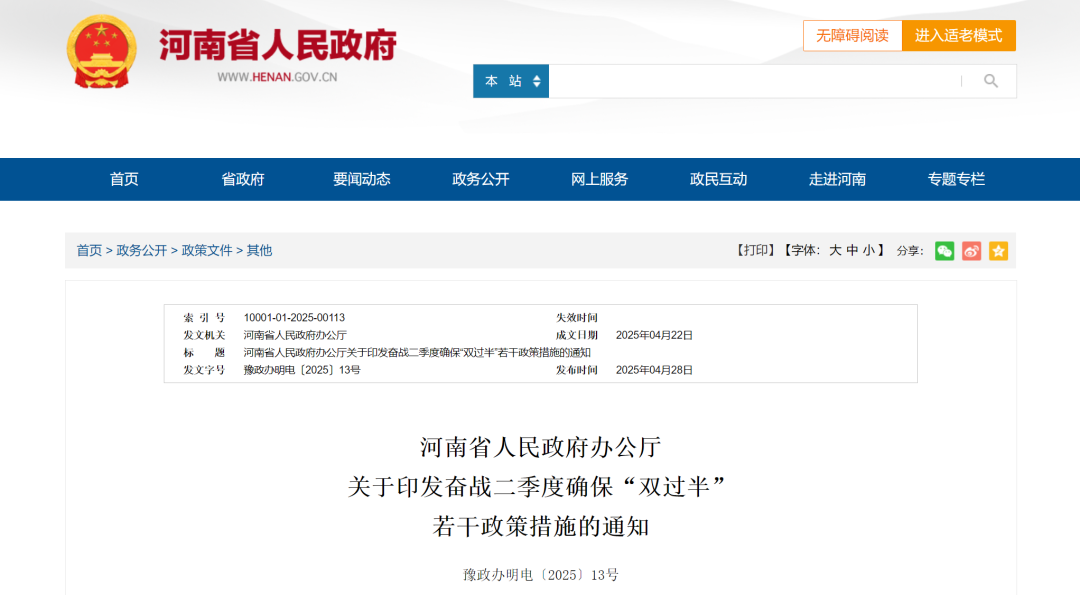
Task: Click the 无障碍阅读 button
Action: 853,36
